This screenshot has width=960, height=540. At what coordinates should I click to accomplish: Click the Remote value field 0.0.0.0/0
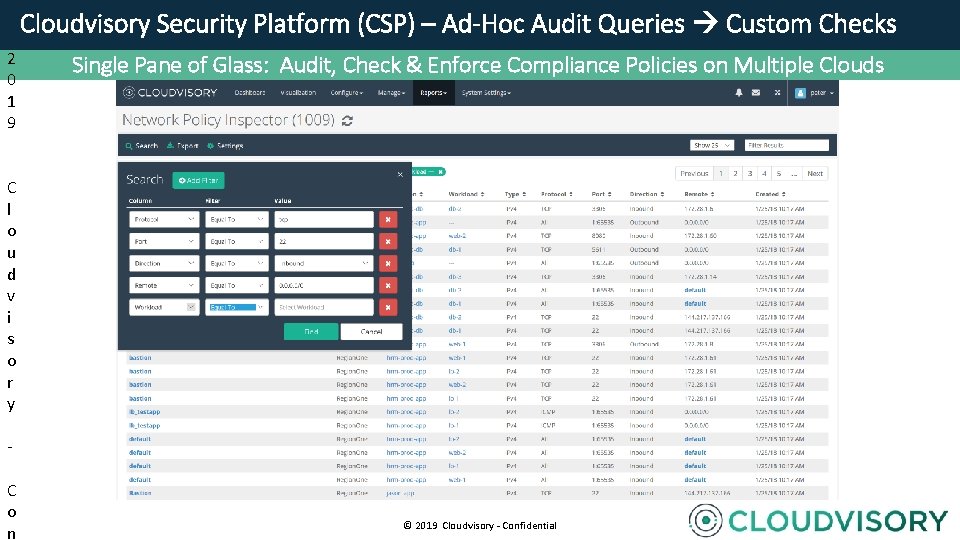click(324, 285)
